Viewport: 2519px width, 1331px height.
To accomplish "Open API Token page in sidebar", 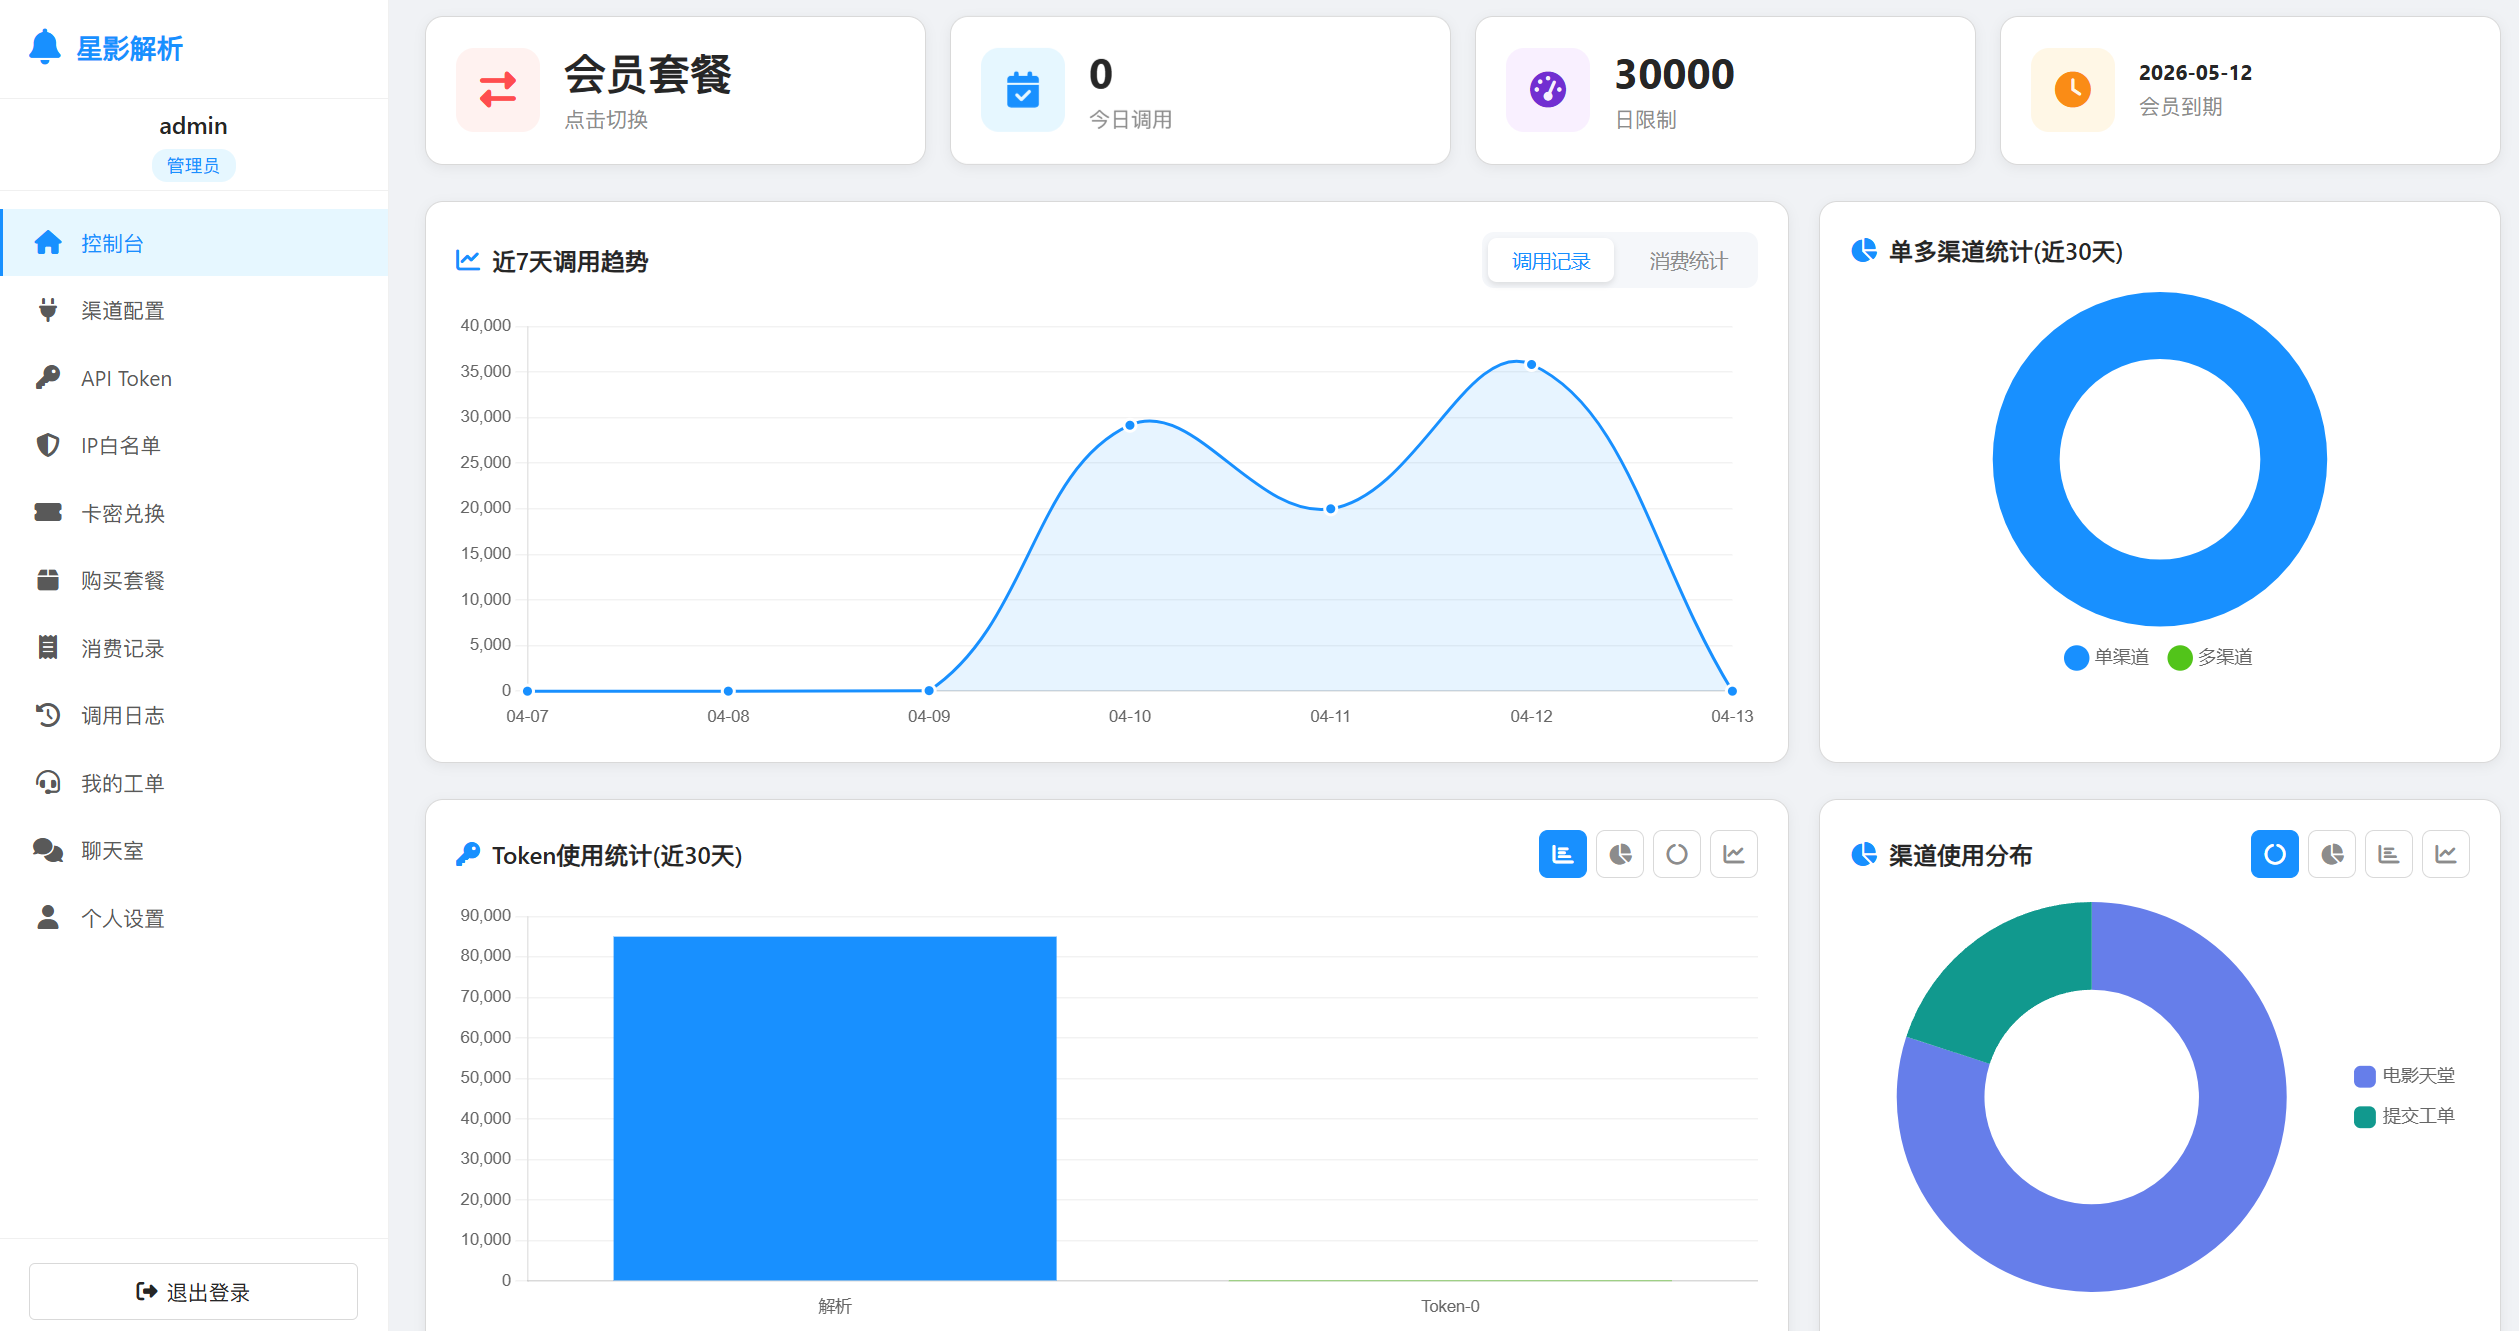I will coord(194,378).
